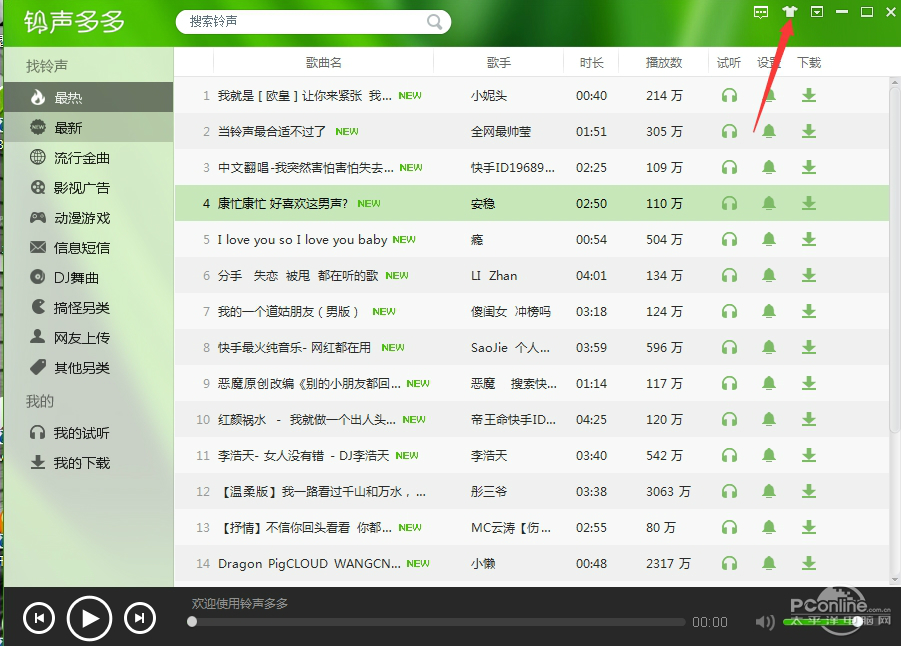Open 影视广告 category

click(88, 187)
